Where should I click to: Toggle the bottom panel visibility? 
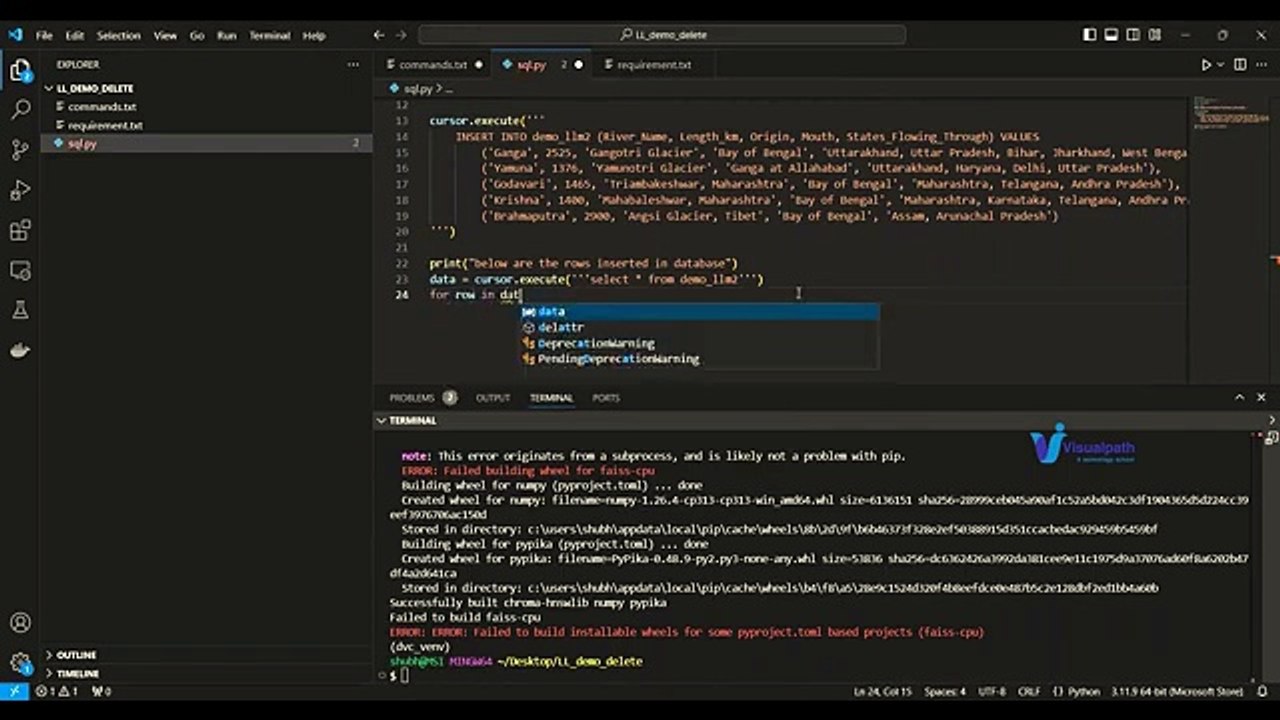(x=1111, y=35)
